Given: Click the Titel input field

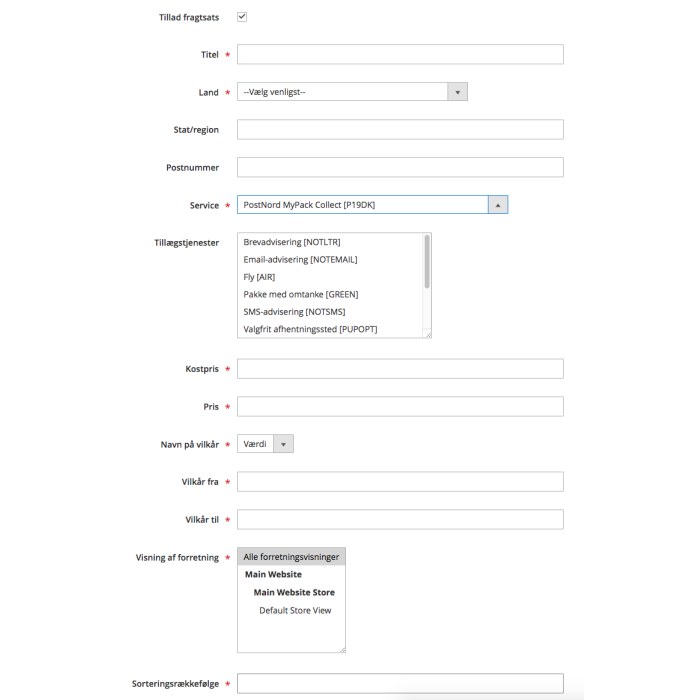Looking at the screenshot, I should tap(400, 54).
